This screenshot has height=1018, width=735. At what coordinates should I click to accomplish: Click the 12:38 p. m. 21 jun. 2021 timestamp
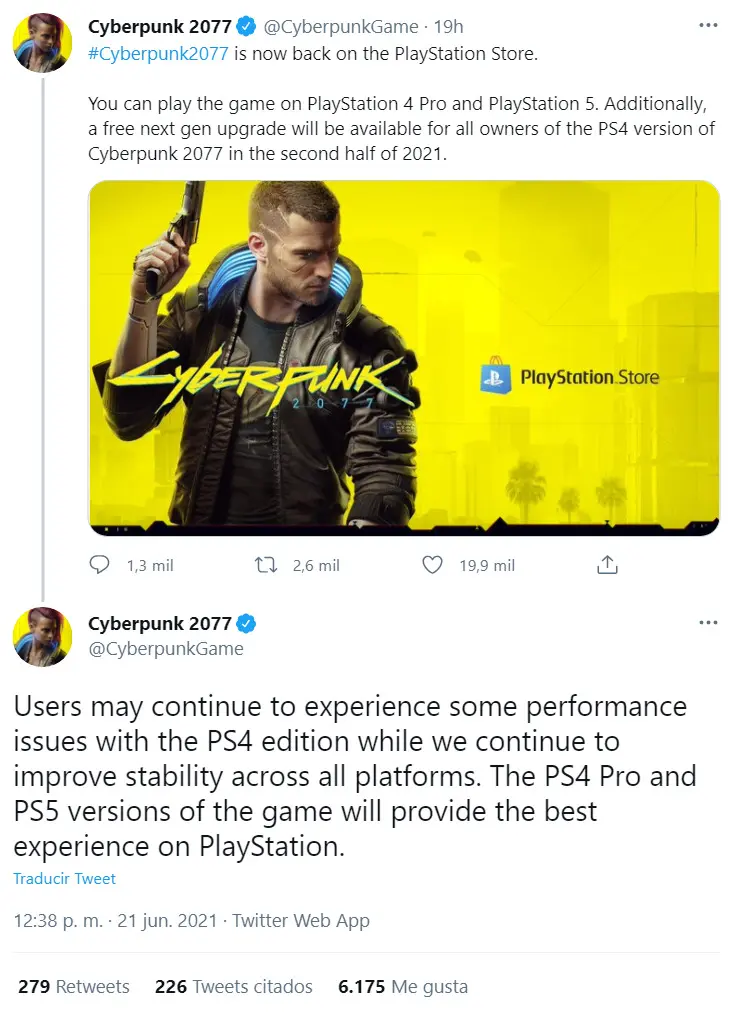115,921
